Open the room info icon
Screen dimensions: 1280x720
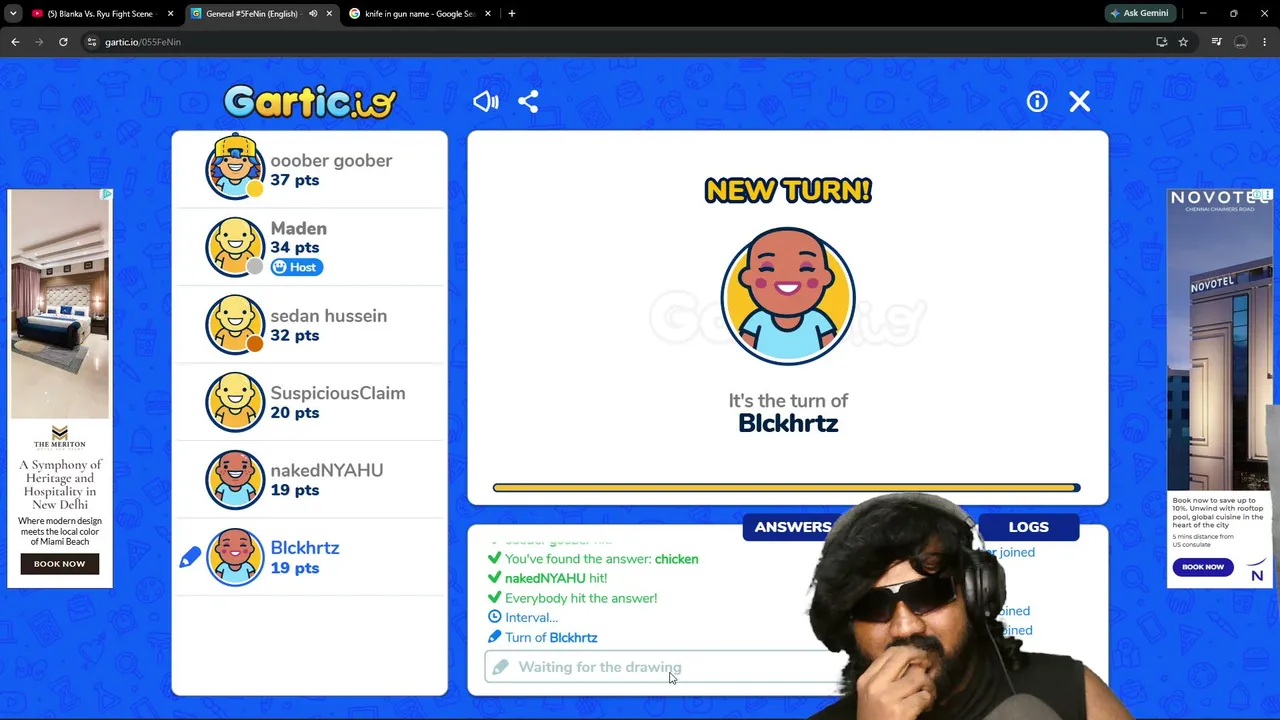click(x=1037, y=101)
